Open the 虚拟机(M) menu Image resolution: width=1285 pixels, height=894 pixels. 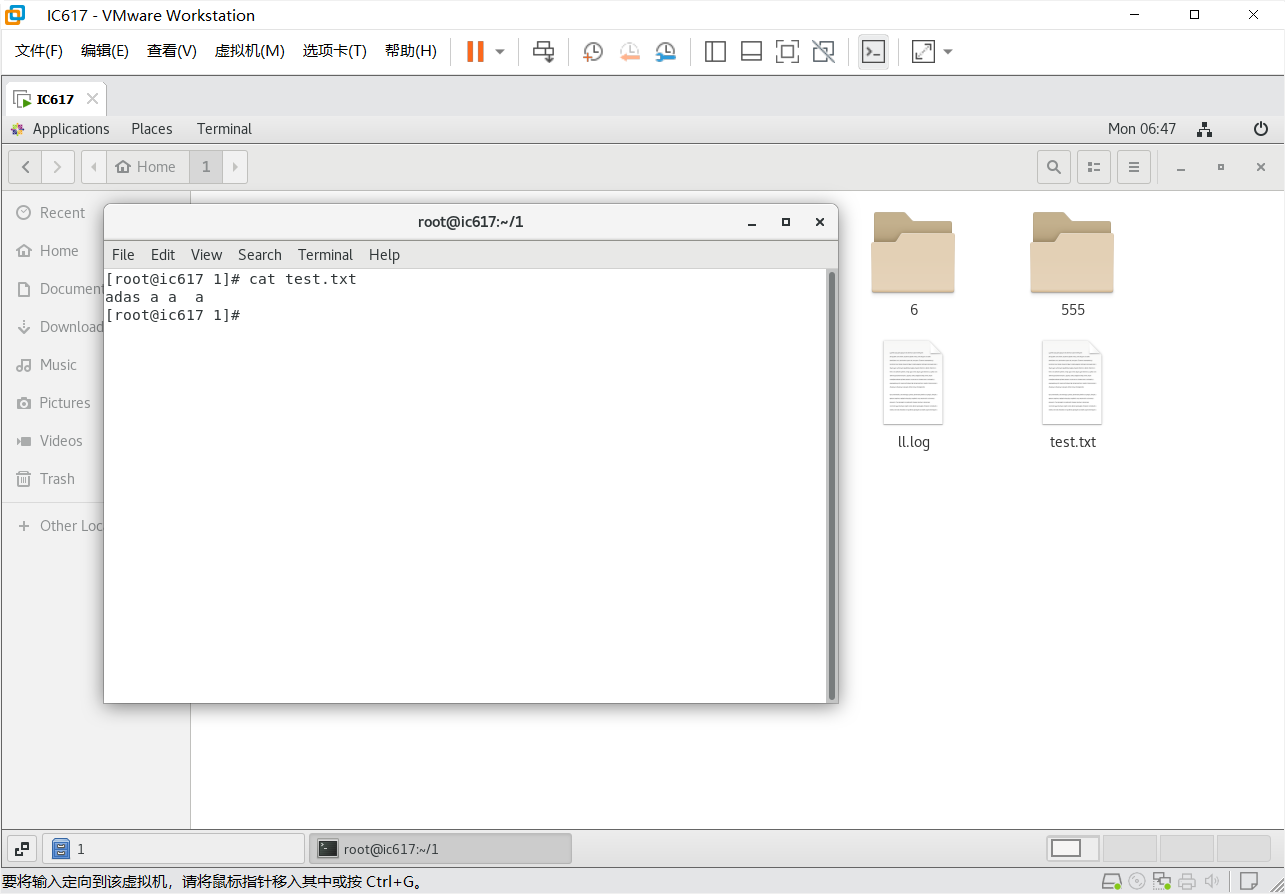250,51
